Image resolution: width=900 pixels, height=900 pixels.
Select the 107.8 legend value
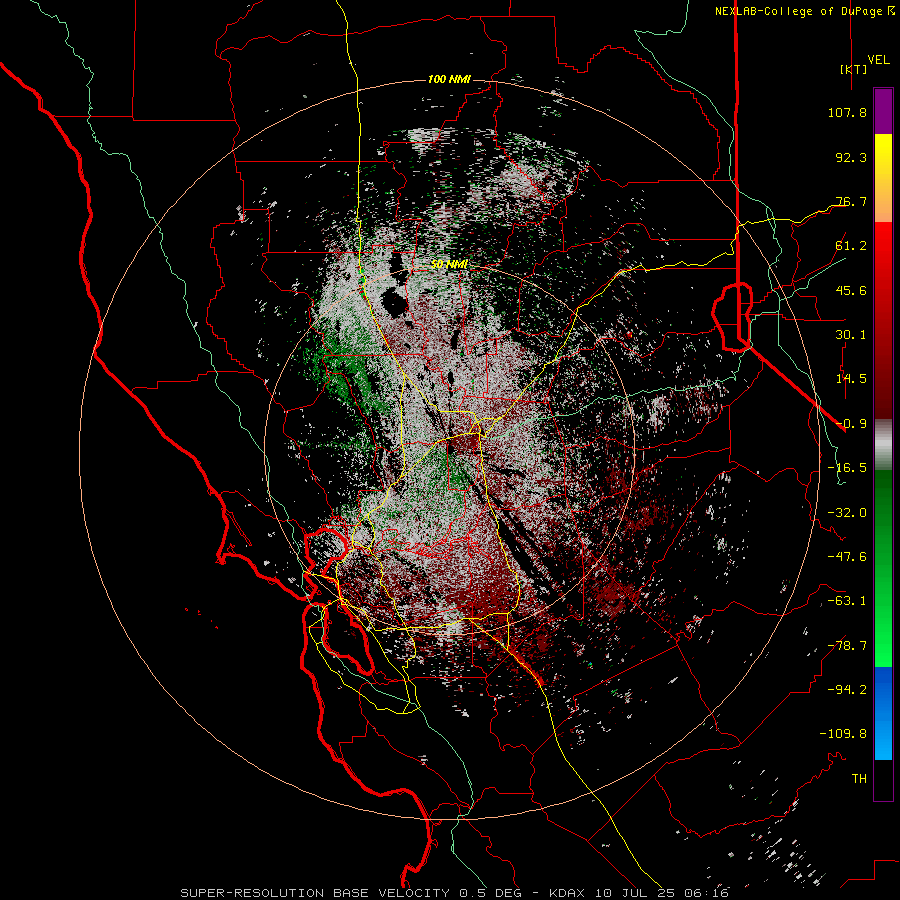coord(847,112)
